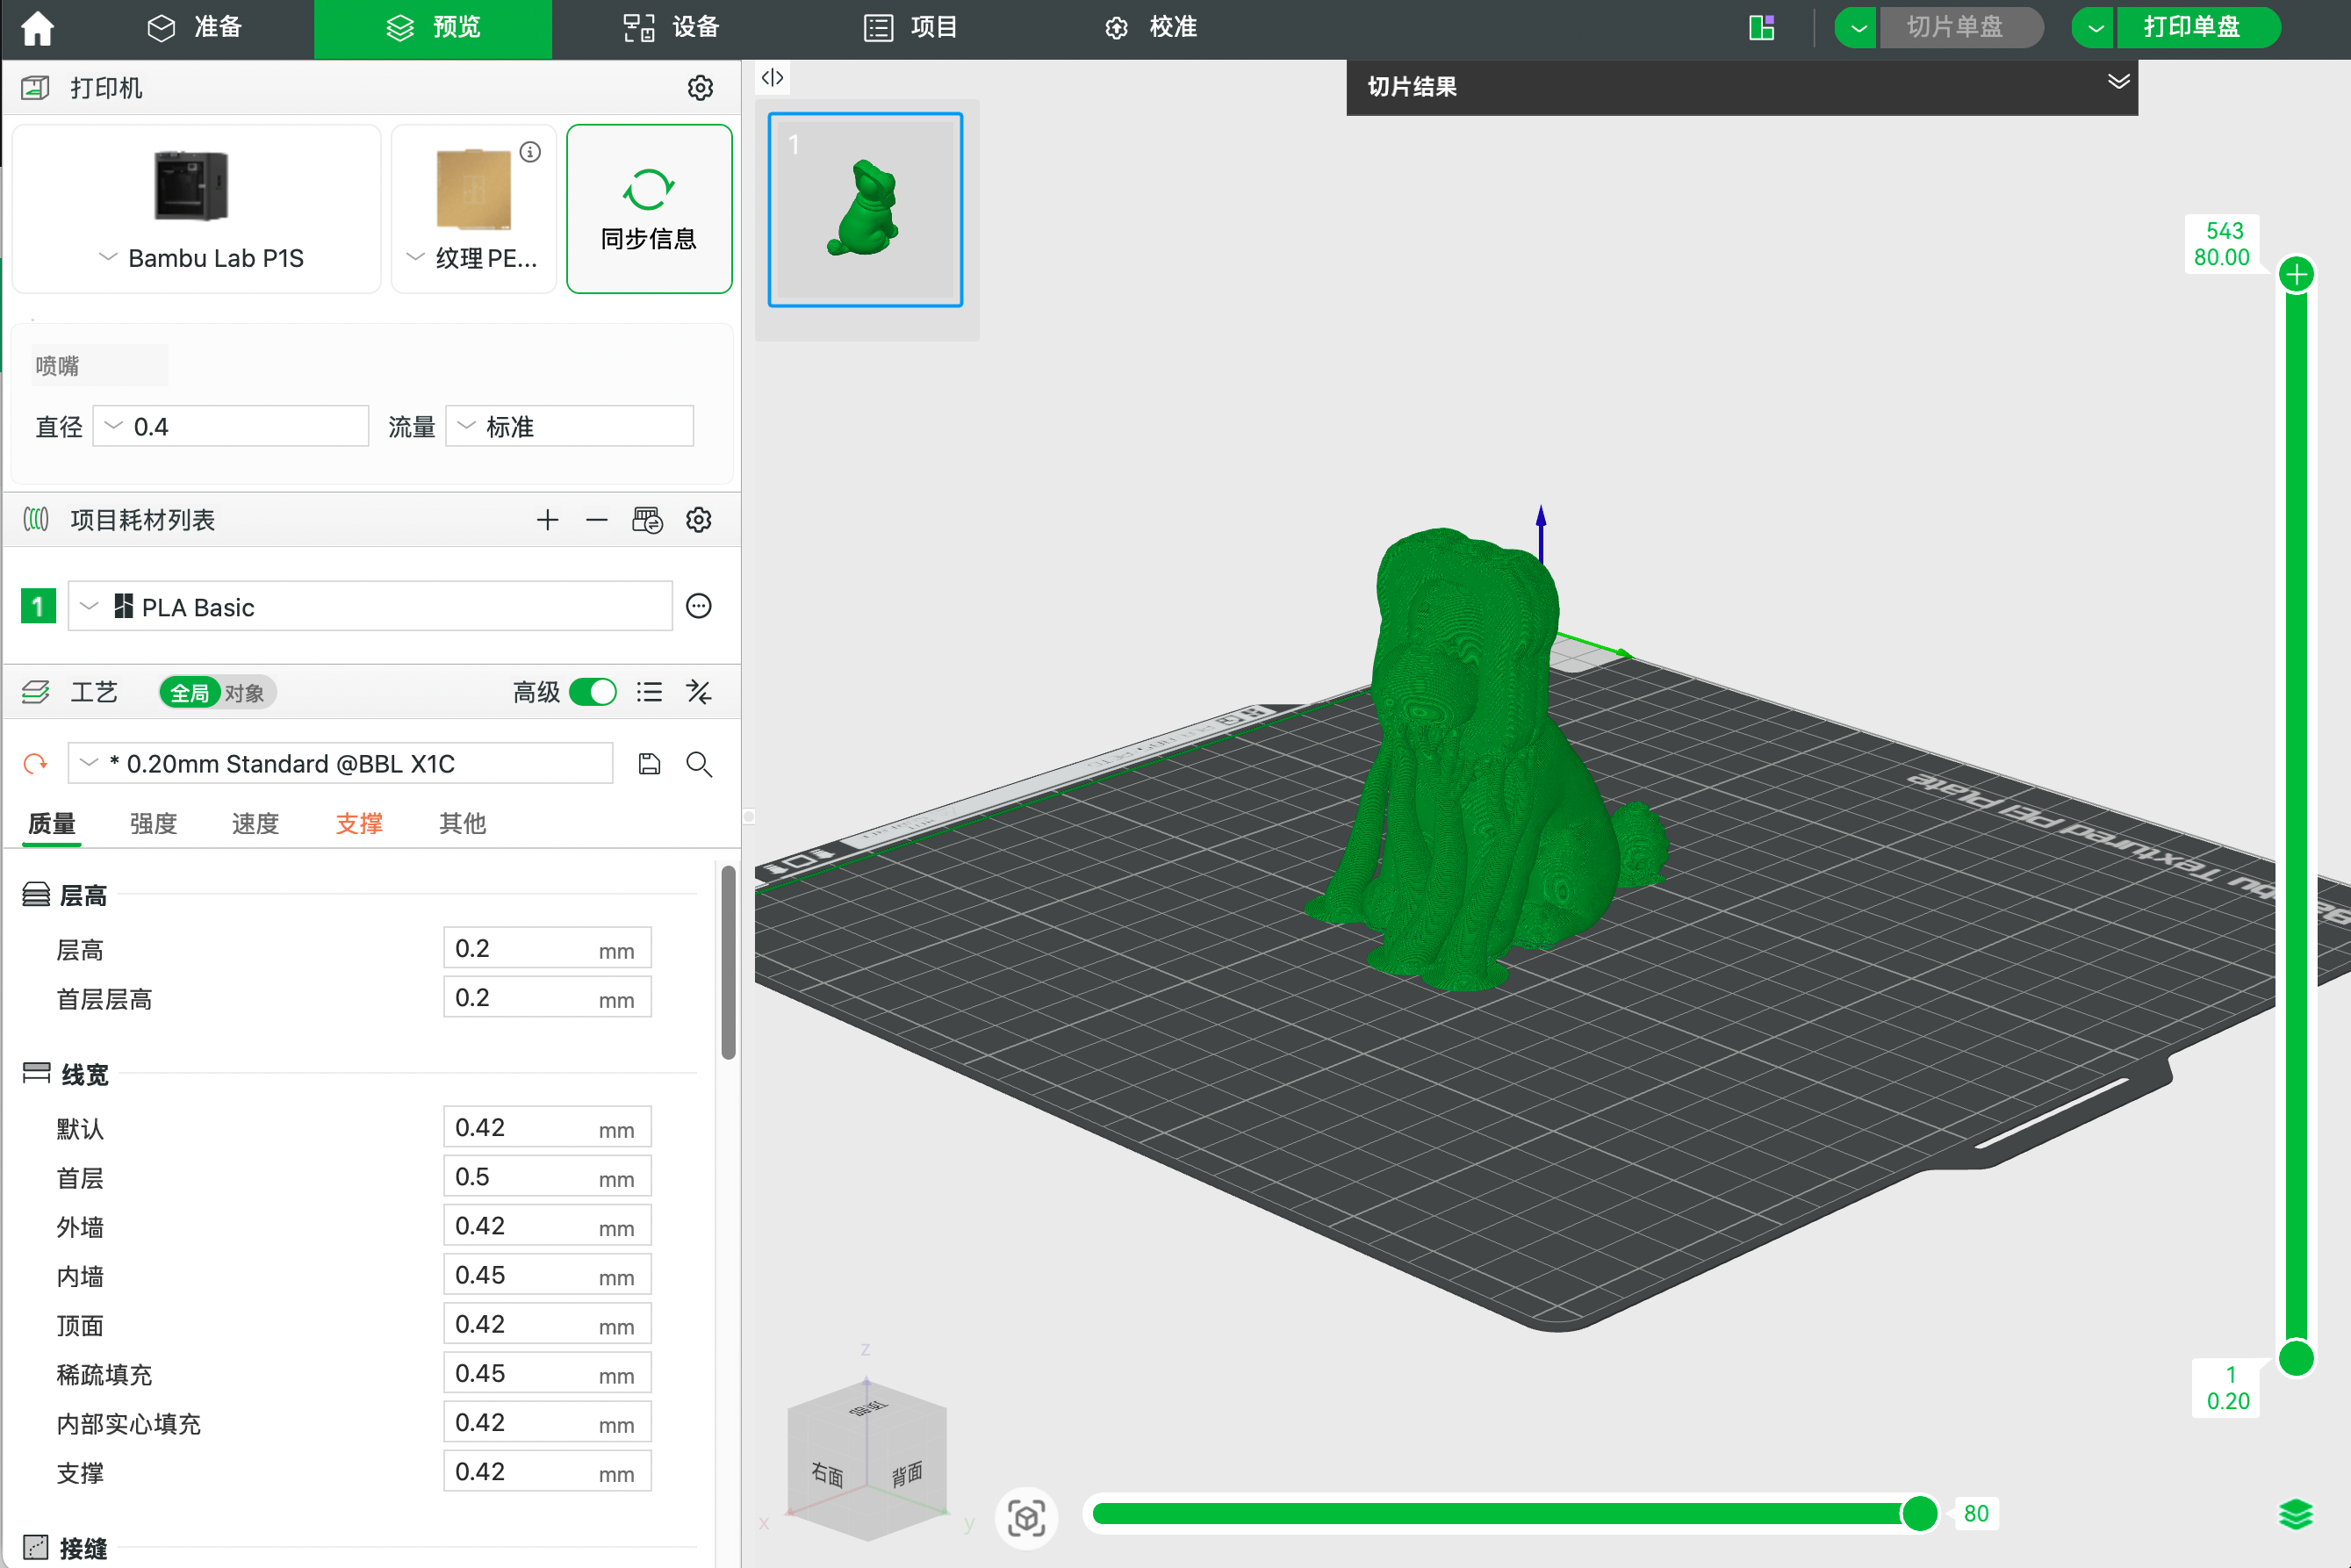Click the 3D view orientation cube

tap(866, 1460)
